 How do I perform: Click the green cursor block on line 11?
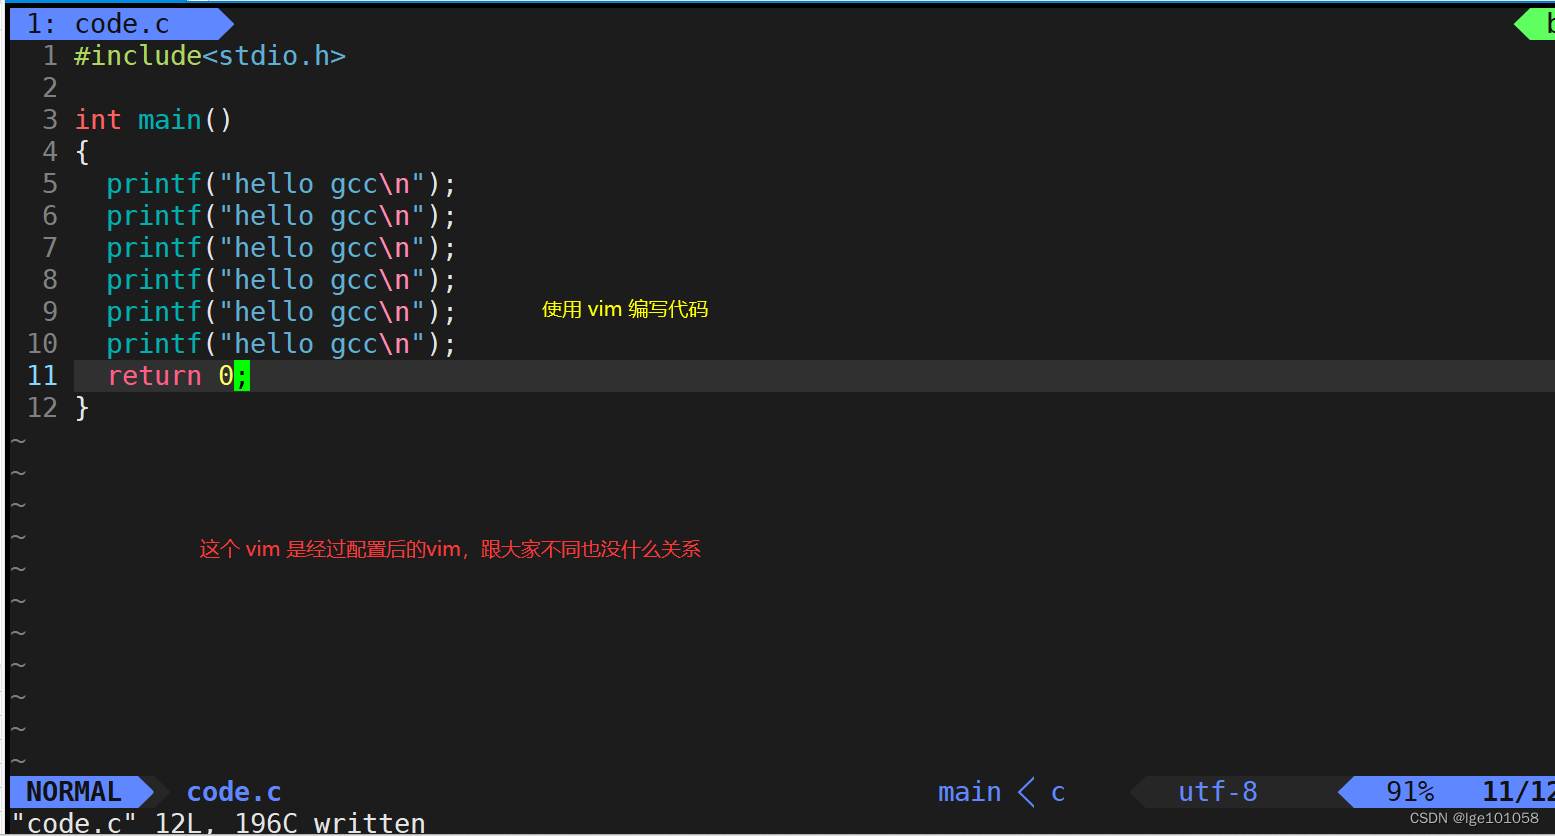[x=242, y=376]
